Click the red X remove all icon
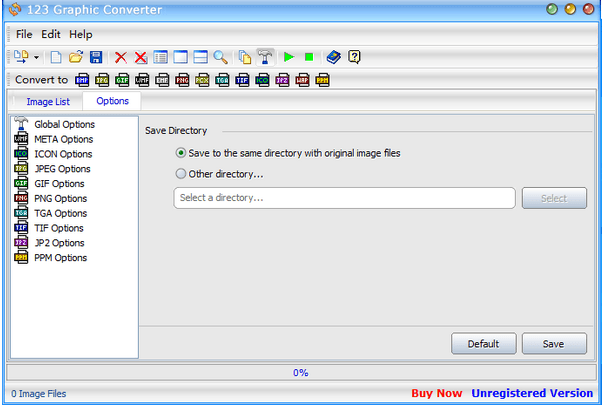Image resolution: width=613 pixels, height=410 pixels. (x=141, y=57)
